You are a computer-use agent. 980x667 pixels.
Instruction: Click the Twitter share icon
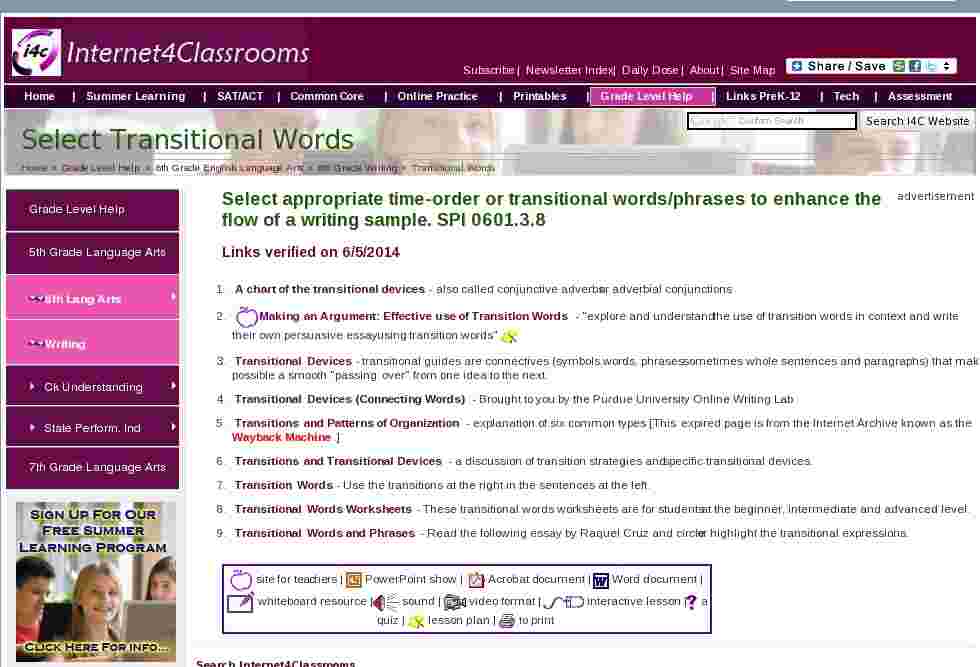coord(931,66)
